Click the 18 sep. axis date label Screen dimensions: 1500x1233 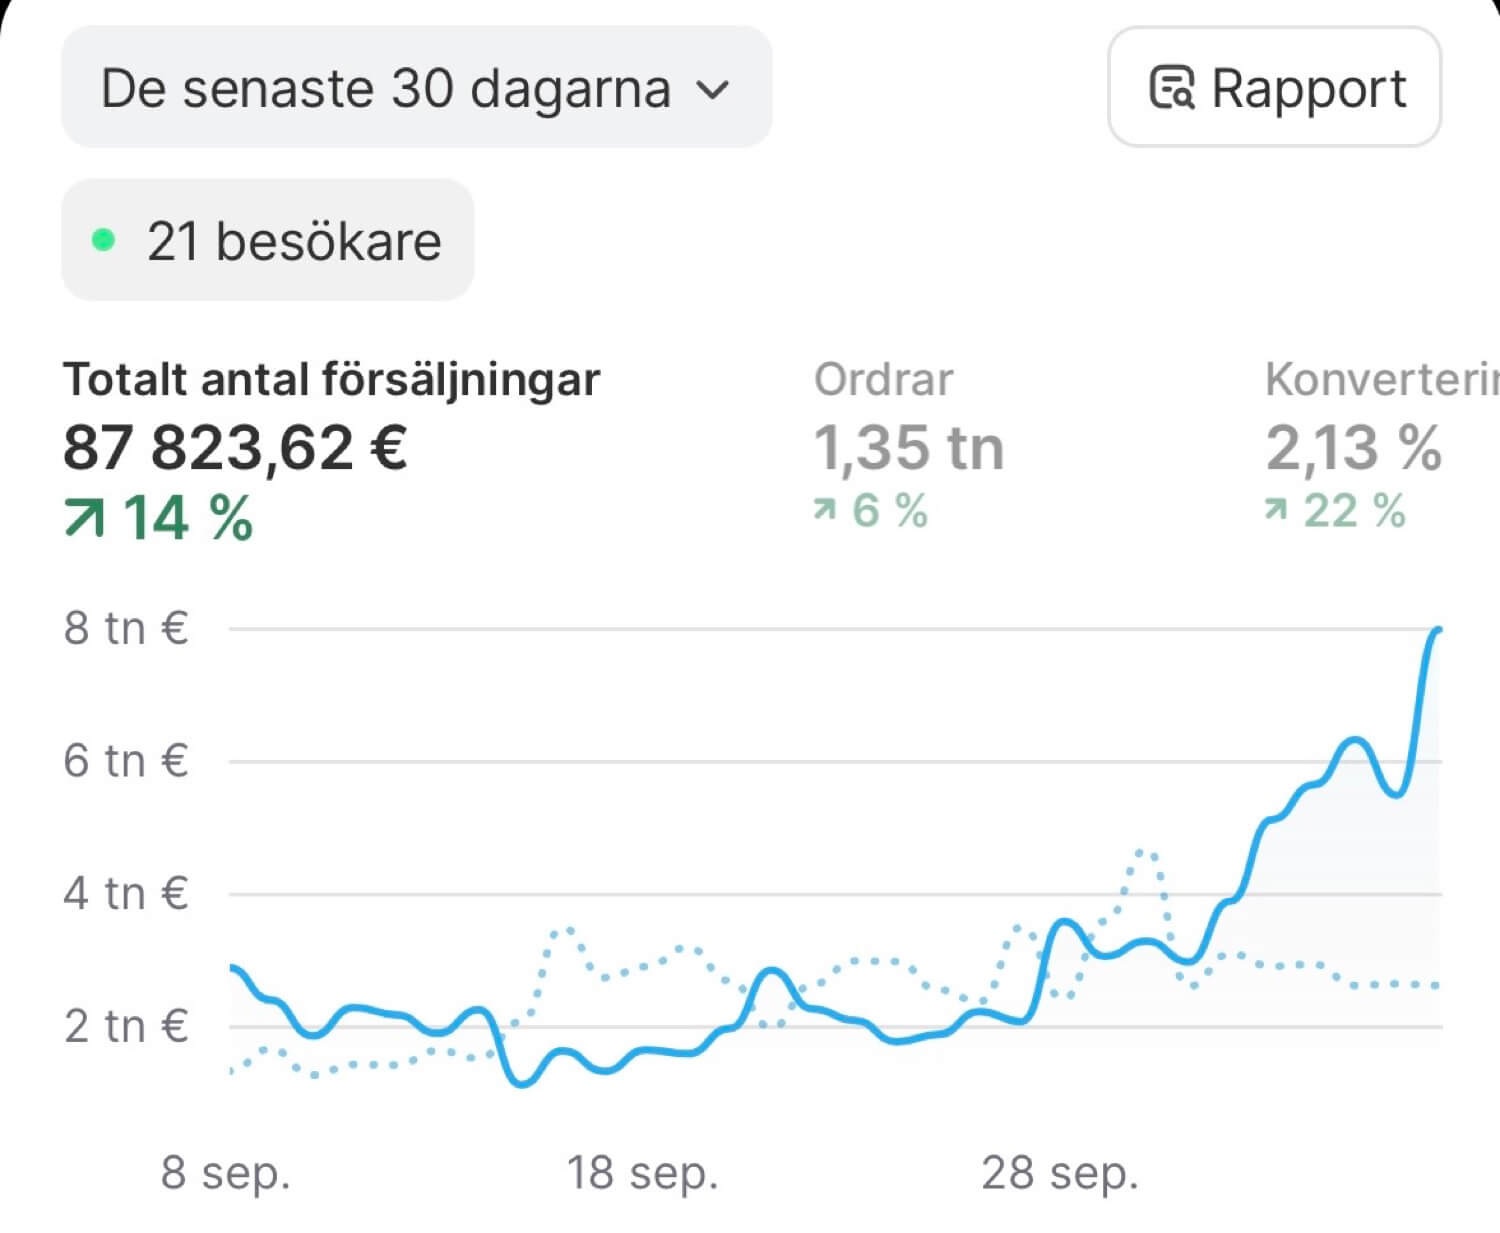tap(642, 1172)
